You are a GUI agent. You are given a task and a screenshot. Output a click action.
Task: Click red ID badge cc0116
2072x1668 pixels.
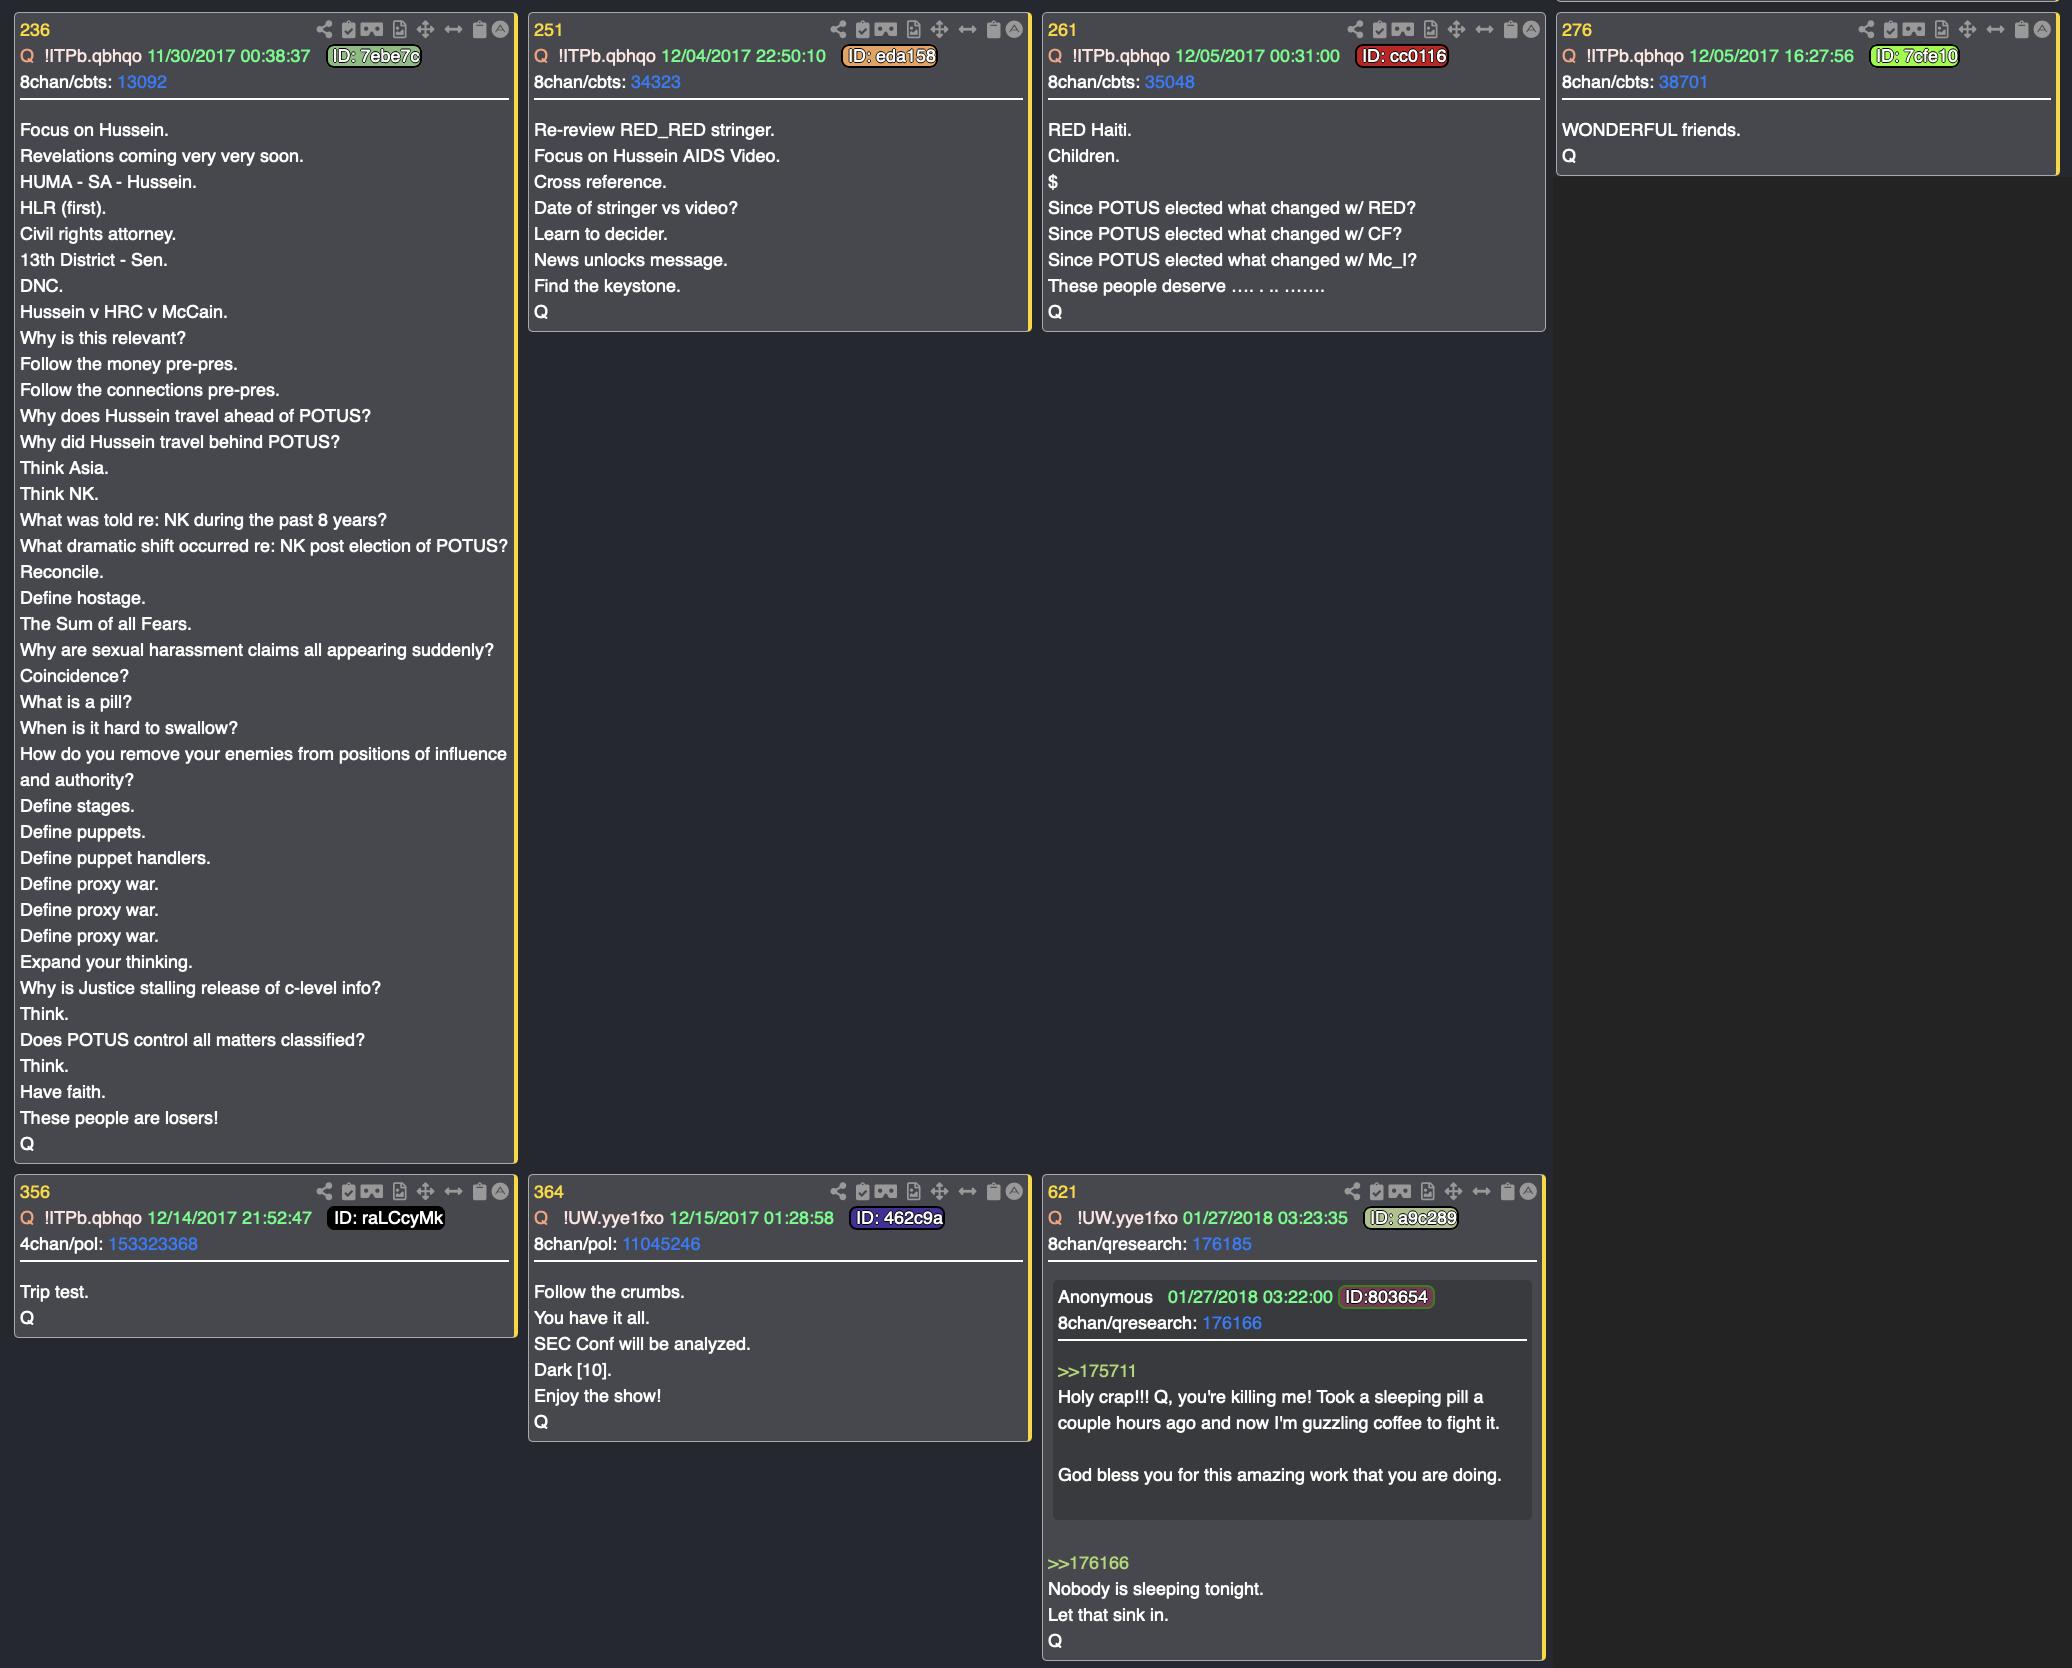pyautogui.click(x=1403, y=56)
